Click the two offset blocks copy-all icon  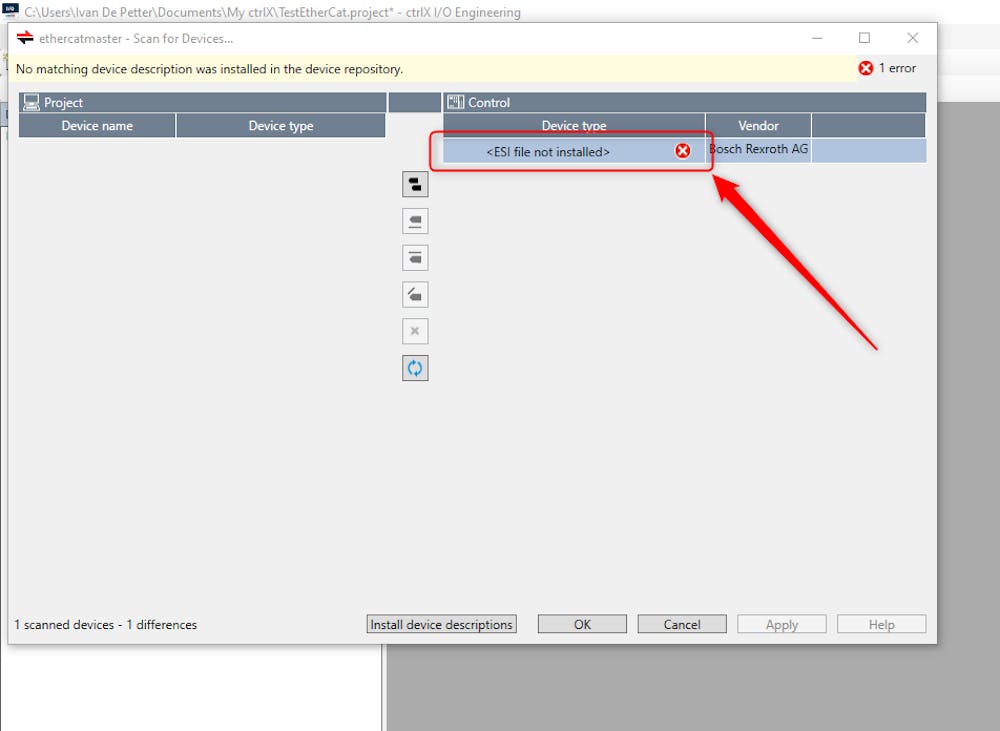[415, 184]
